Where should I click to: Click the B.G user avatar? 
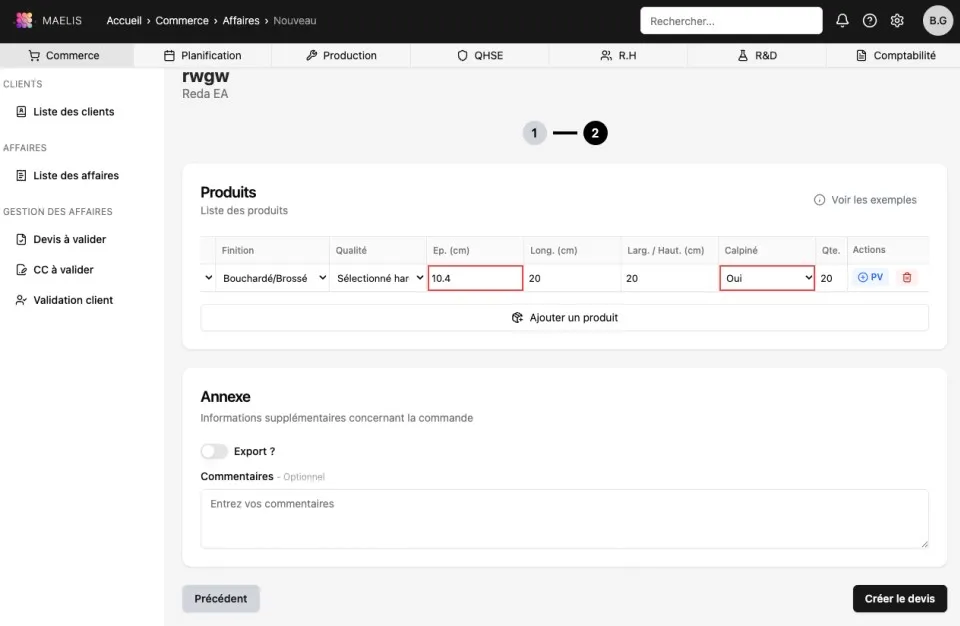pyautogui.click(x=937, y=21)
